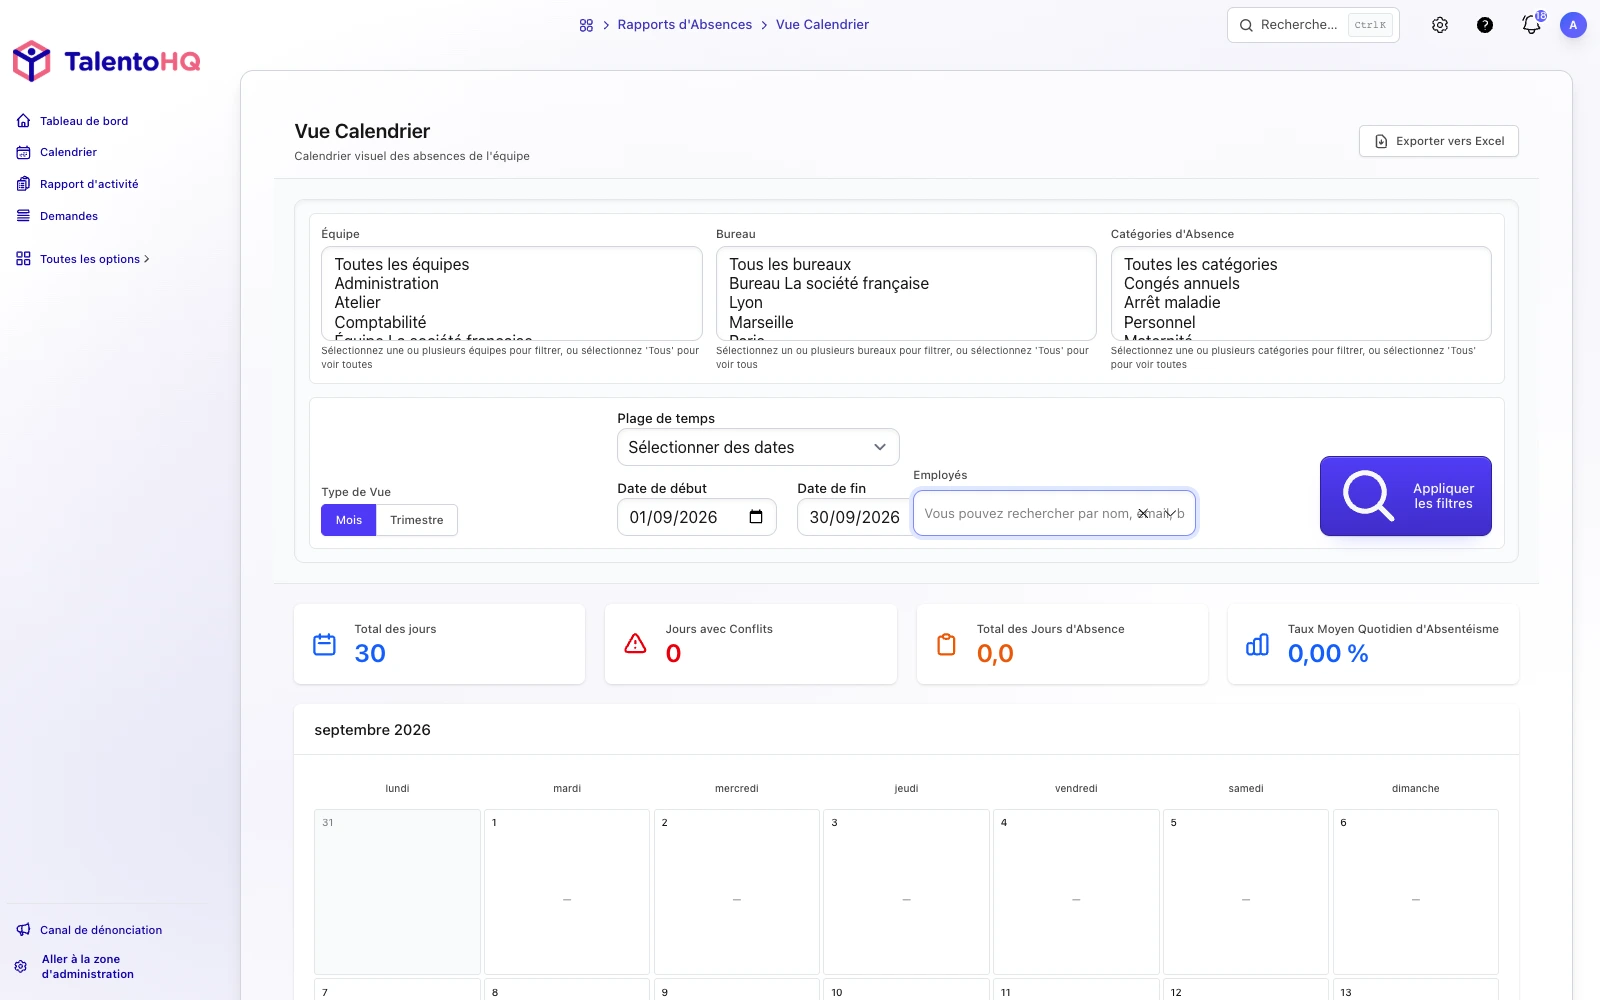This screenshot has width=1600, height=1000.
Task: Open Sélectionner des dates dropdown
Action: [x=758, y=447]
